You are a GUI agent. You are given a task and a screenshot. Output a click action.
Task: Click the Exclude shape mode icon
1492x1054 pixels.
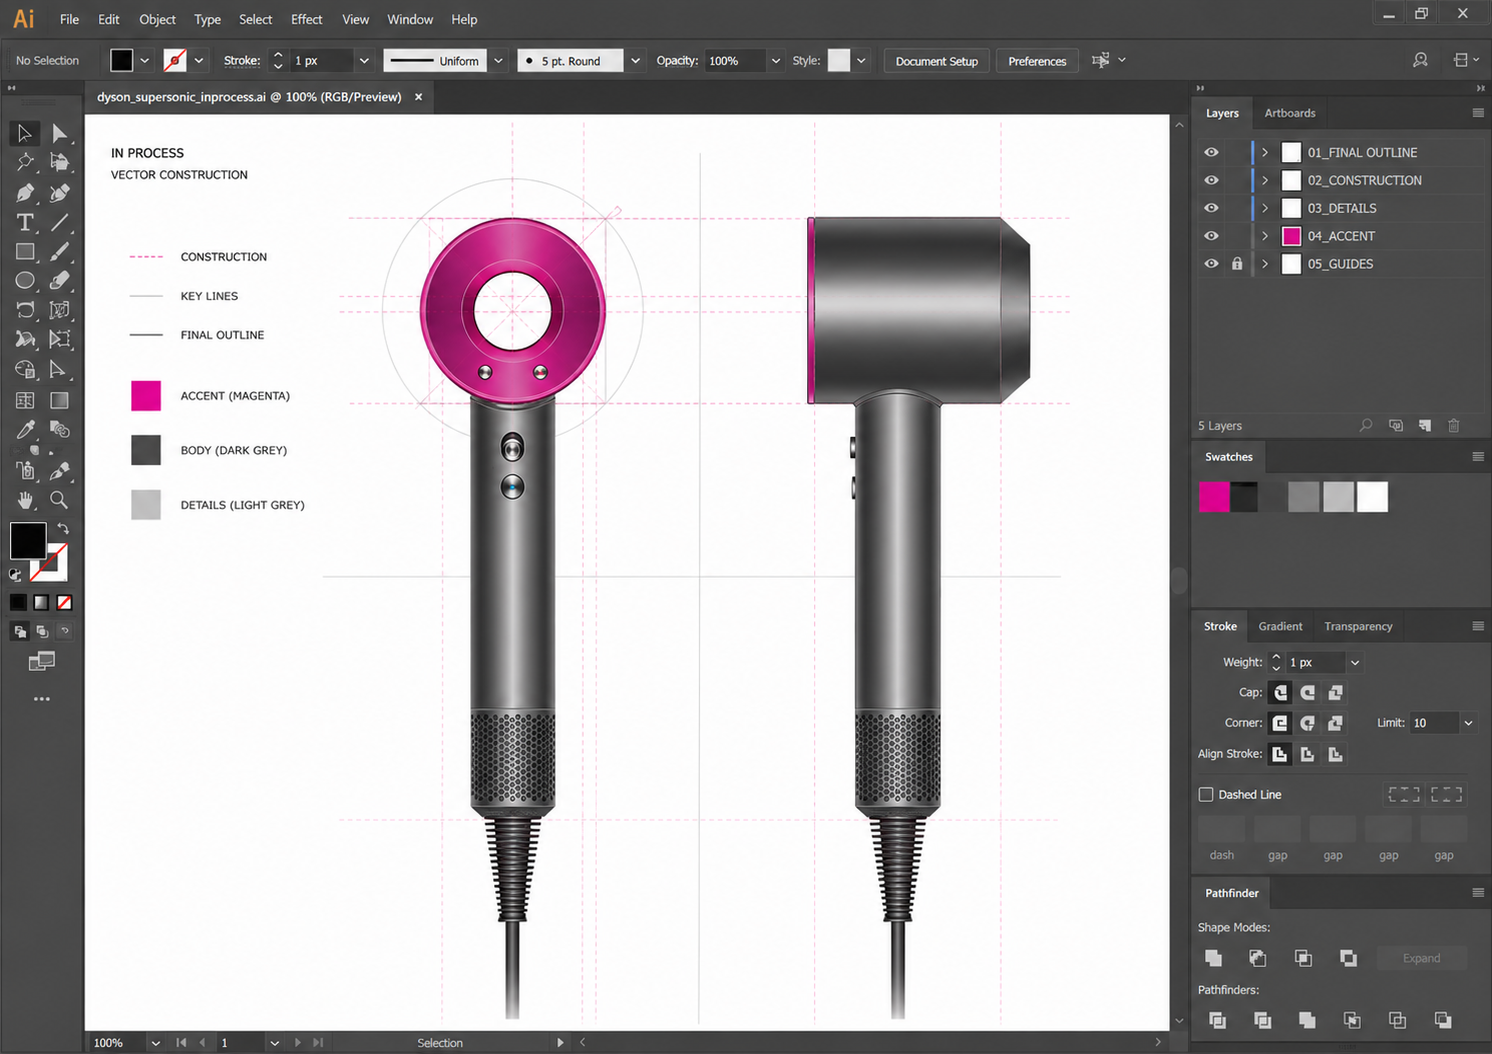(1348, 958)
